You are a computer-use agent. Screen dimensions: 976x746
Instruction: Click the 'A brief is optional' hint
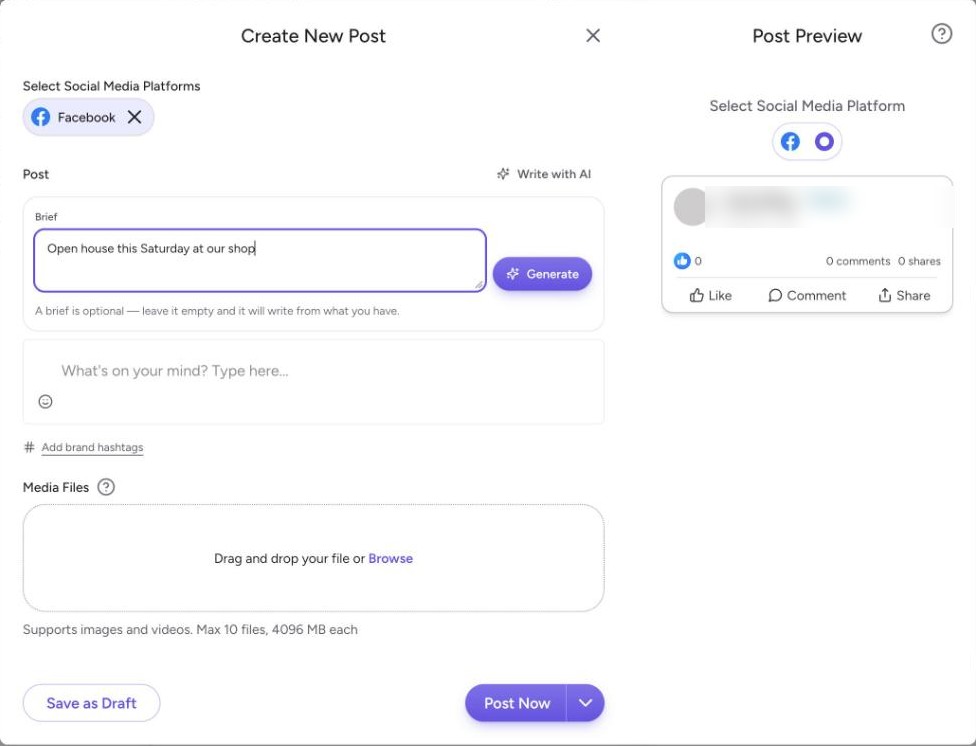[217, 311]
